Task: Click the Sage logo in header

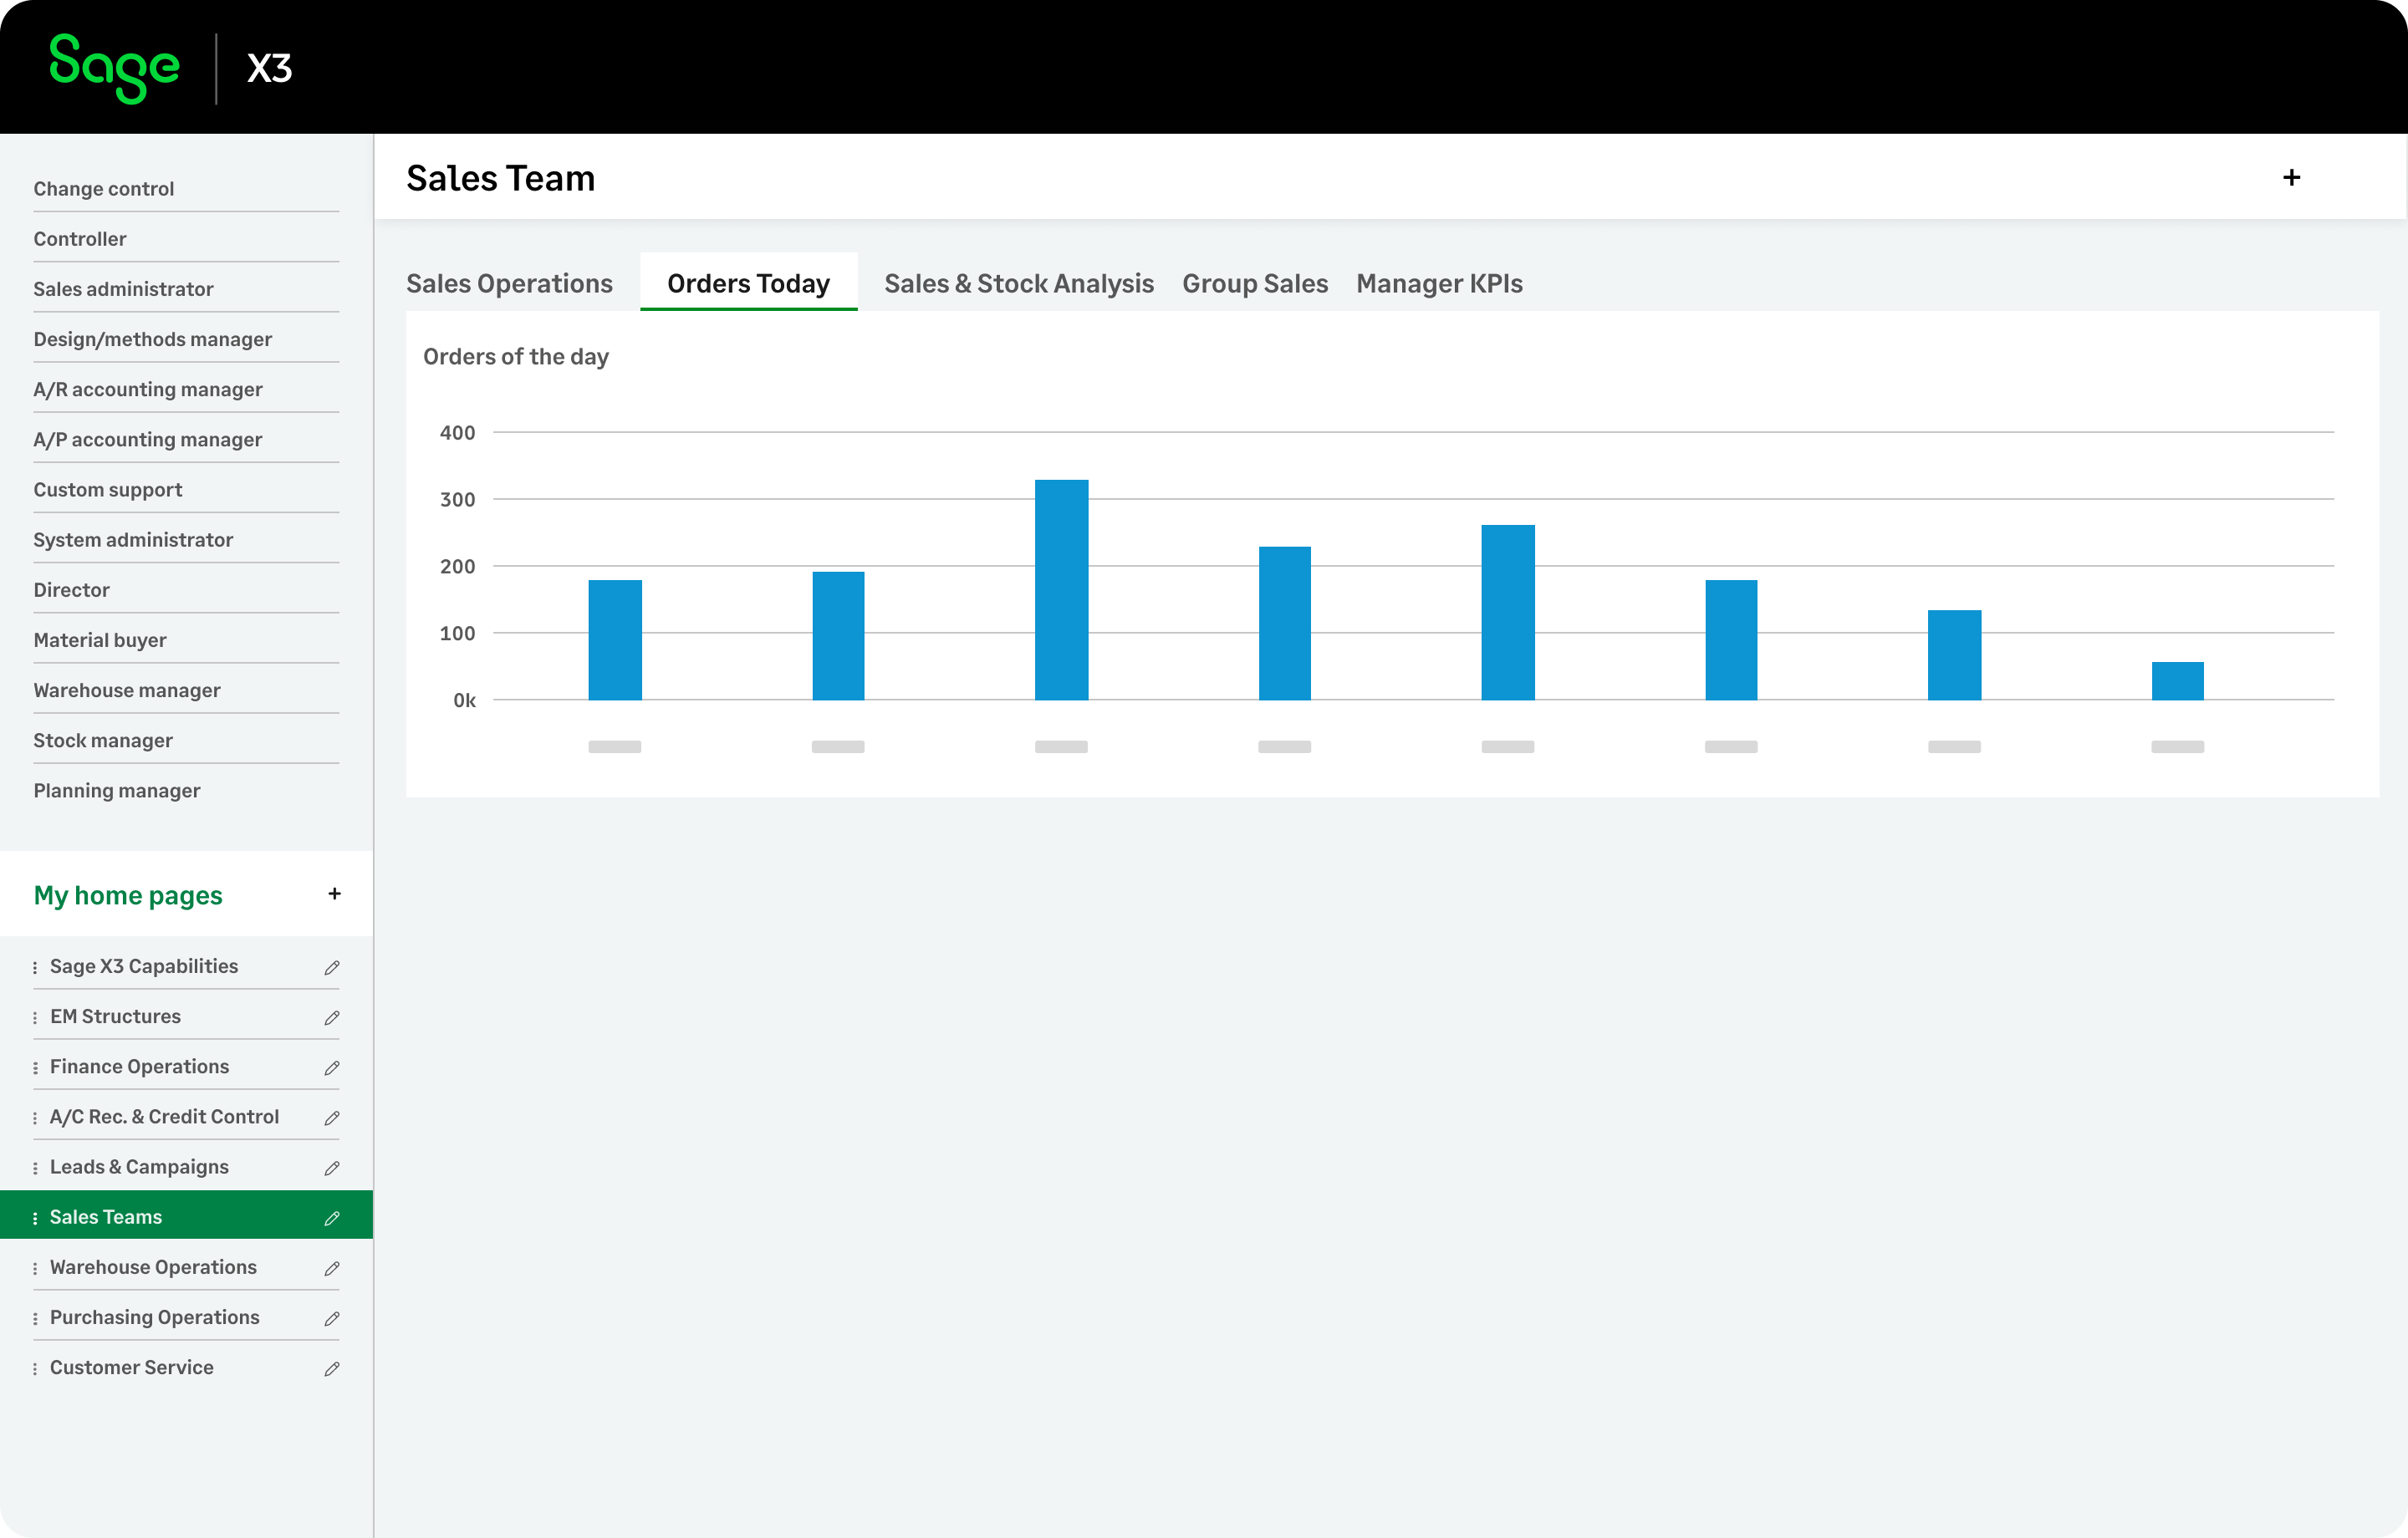Action: (x=114, y=68)
